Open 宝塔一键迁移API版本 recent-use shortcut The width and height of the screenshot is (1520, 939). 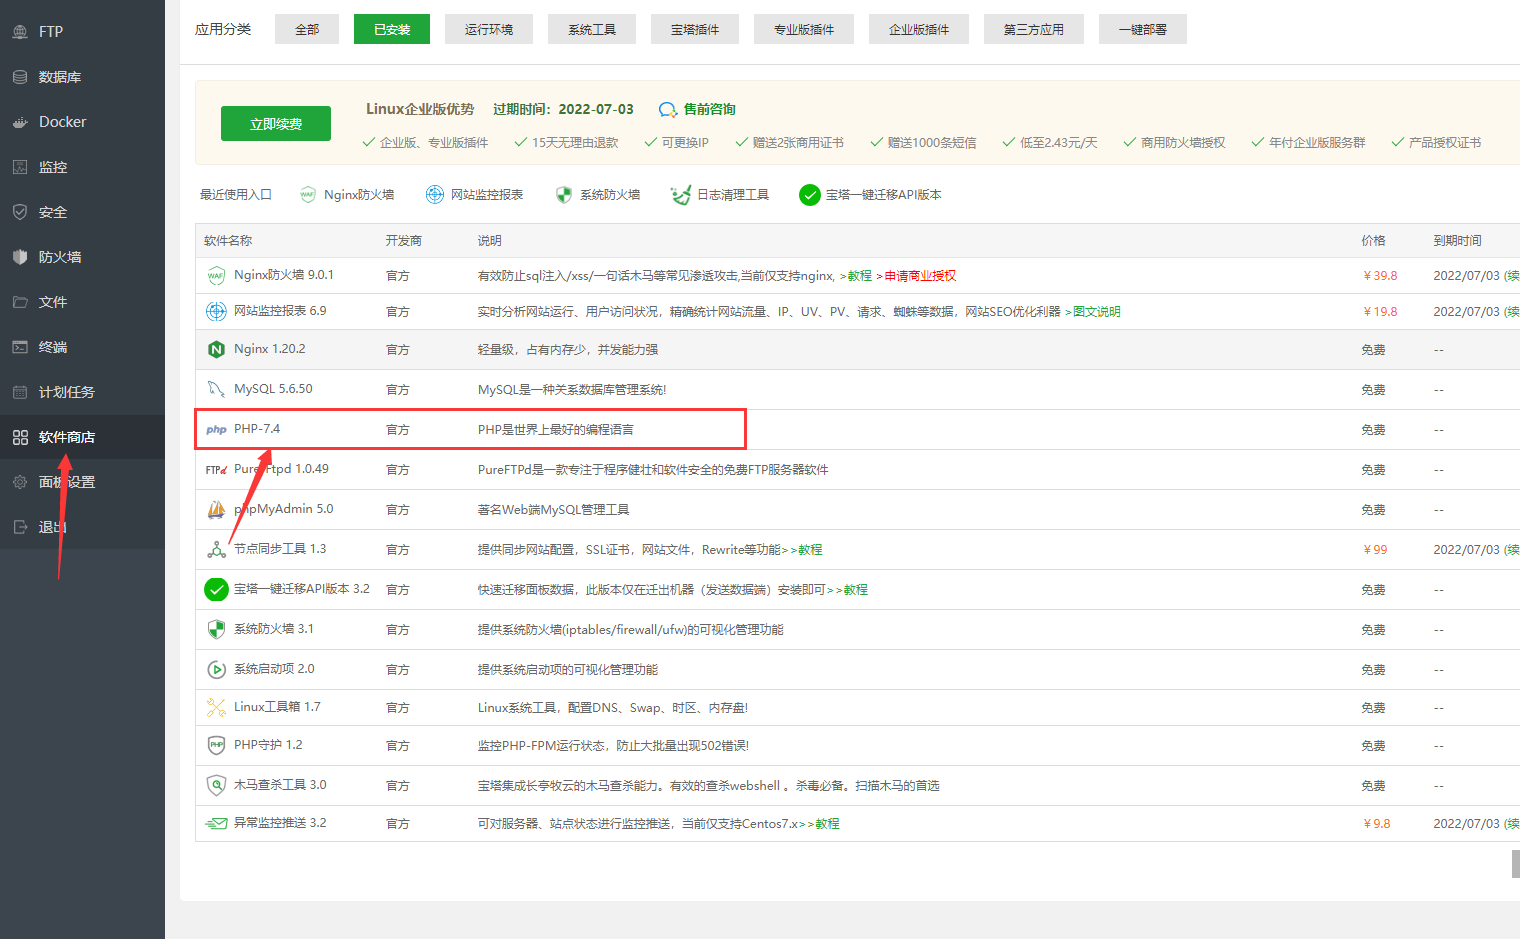point(870,195)
